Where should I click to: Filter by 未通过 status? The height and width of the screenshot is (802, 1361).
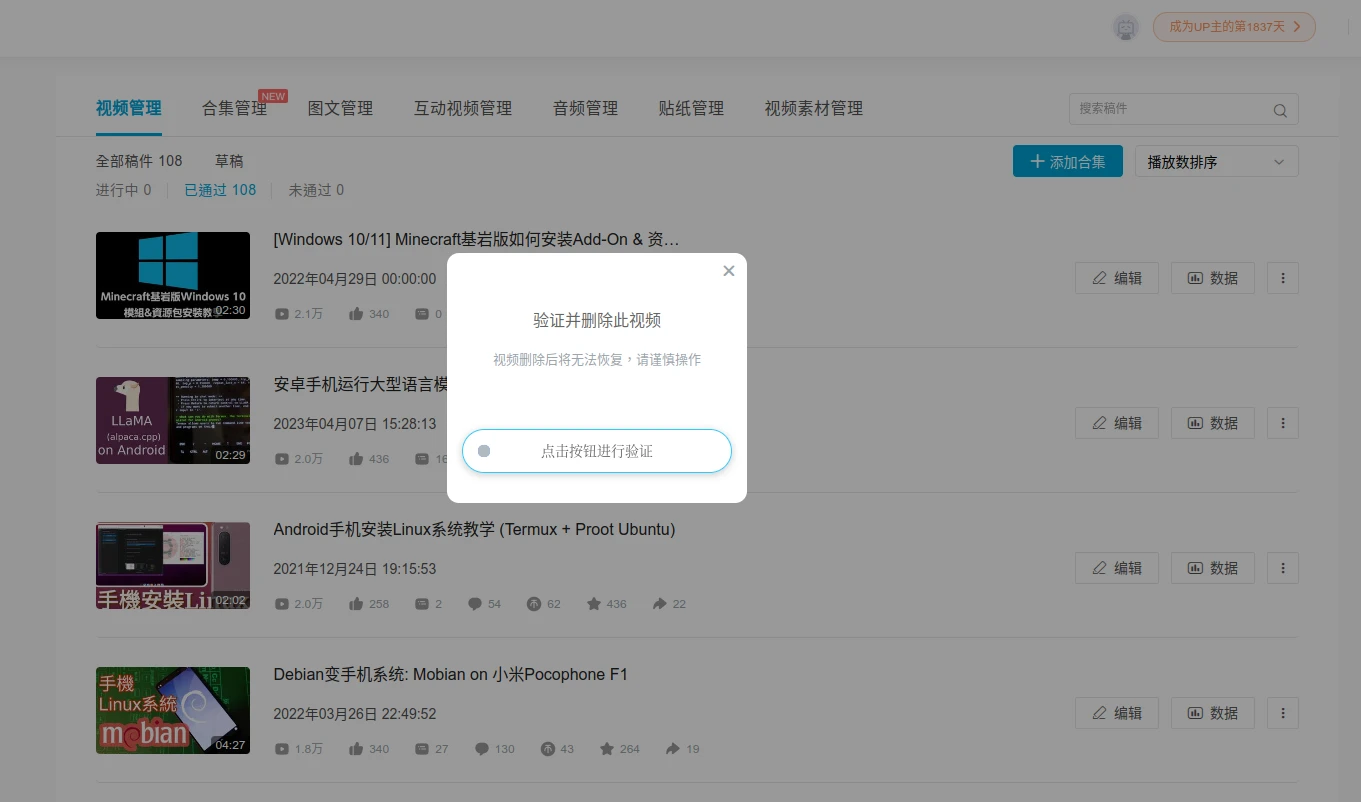[316, 190]
